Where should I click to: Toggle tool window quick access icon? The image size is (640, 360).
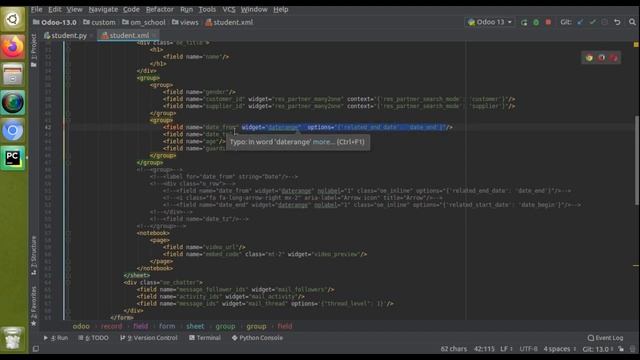tap(36, 349)
